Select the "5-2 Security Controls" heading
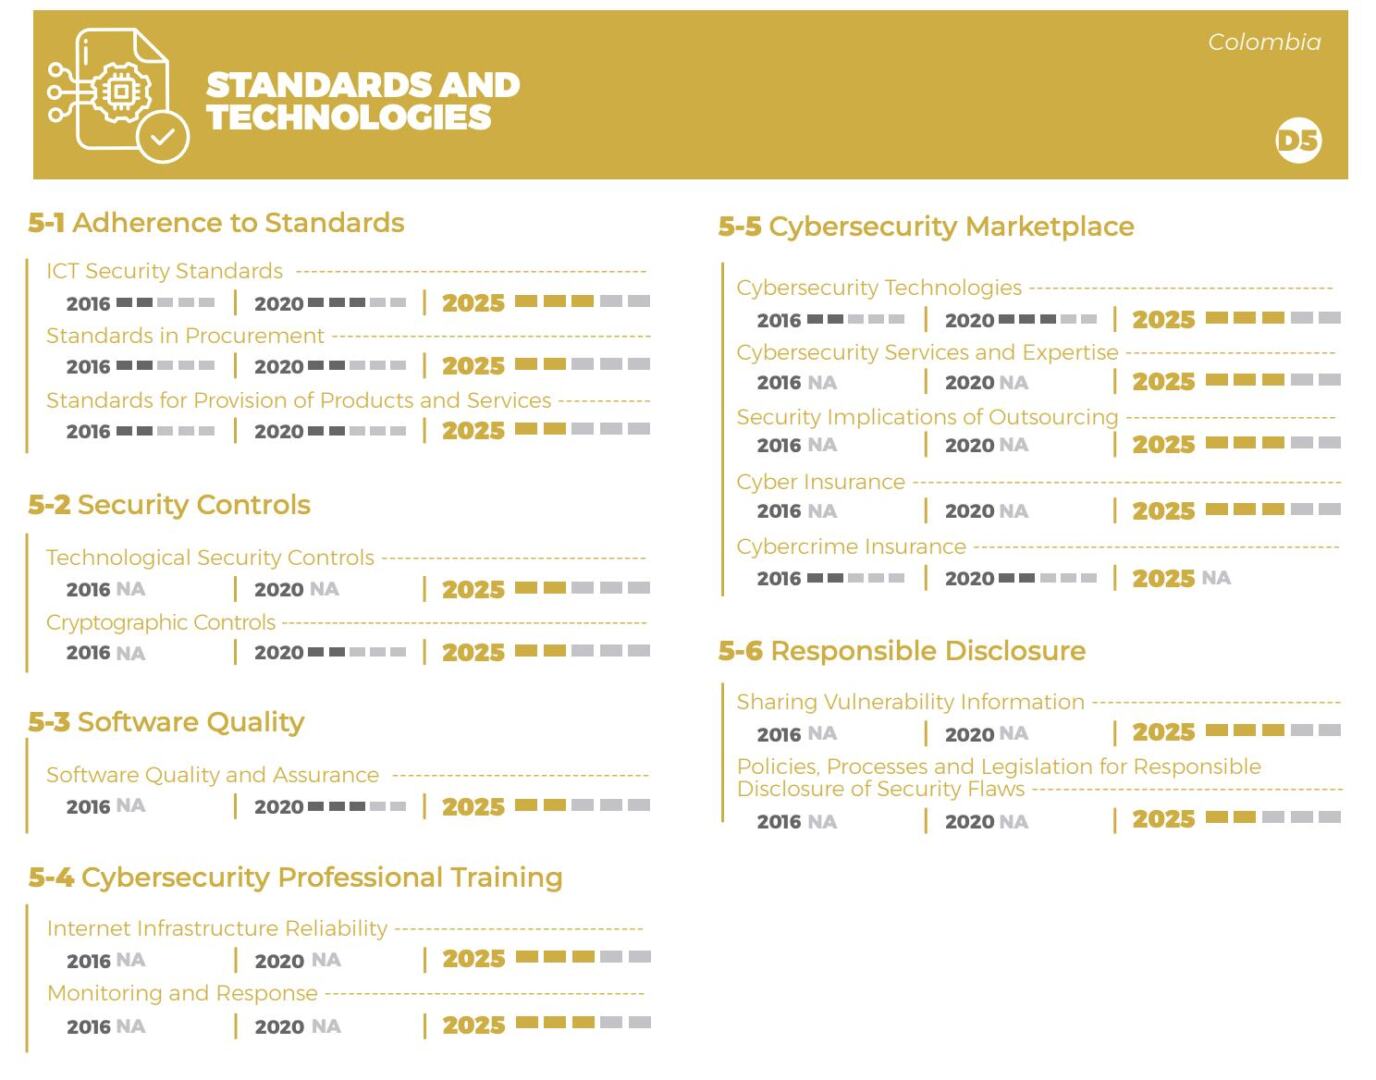This screenshot has height=1080, width=1376. (169, 505)
